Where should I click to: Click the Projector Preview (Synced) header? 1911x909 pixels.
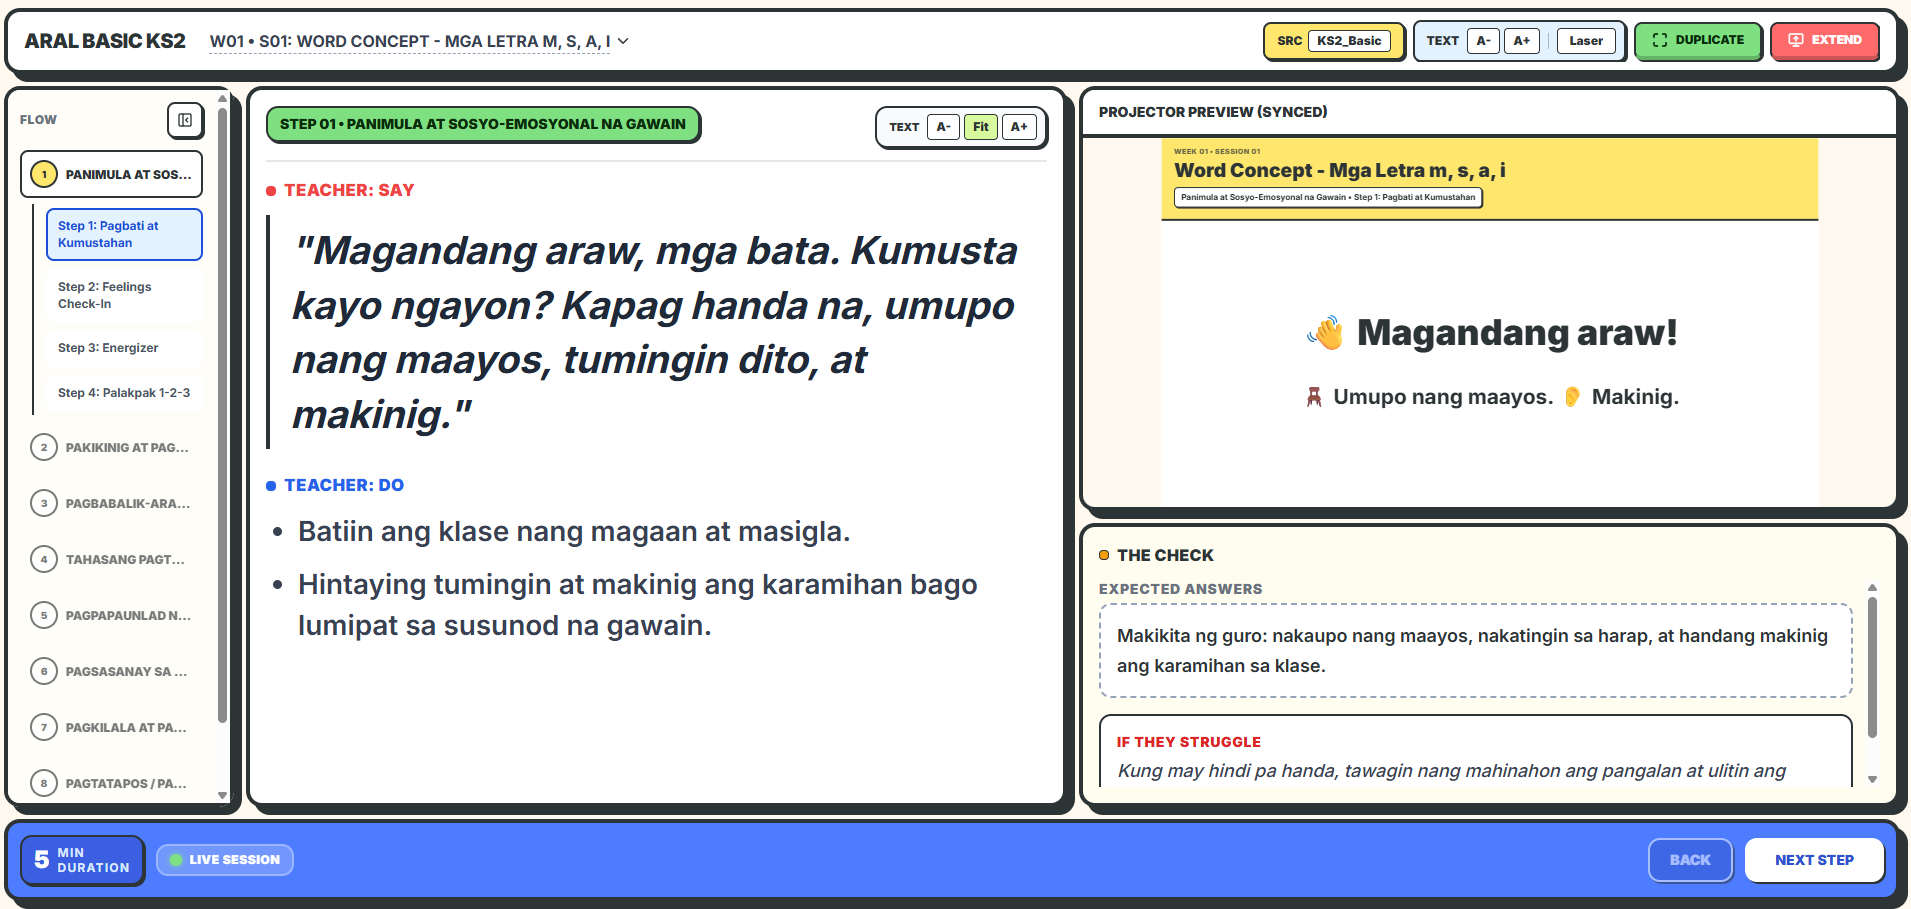point(1213,112)
